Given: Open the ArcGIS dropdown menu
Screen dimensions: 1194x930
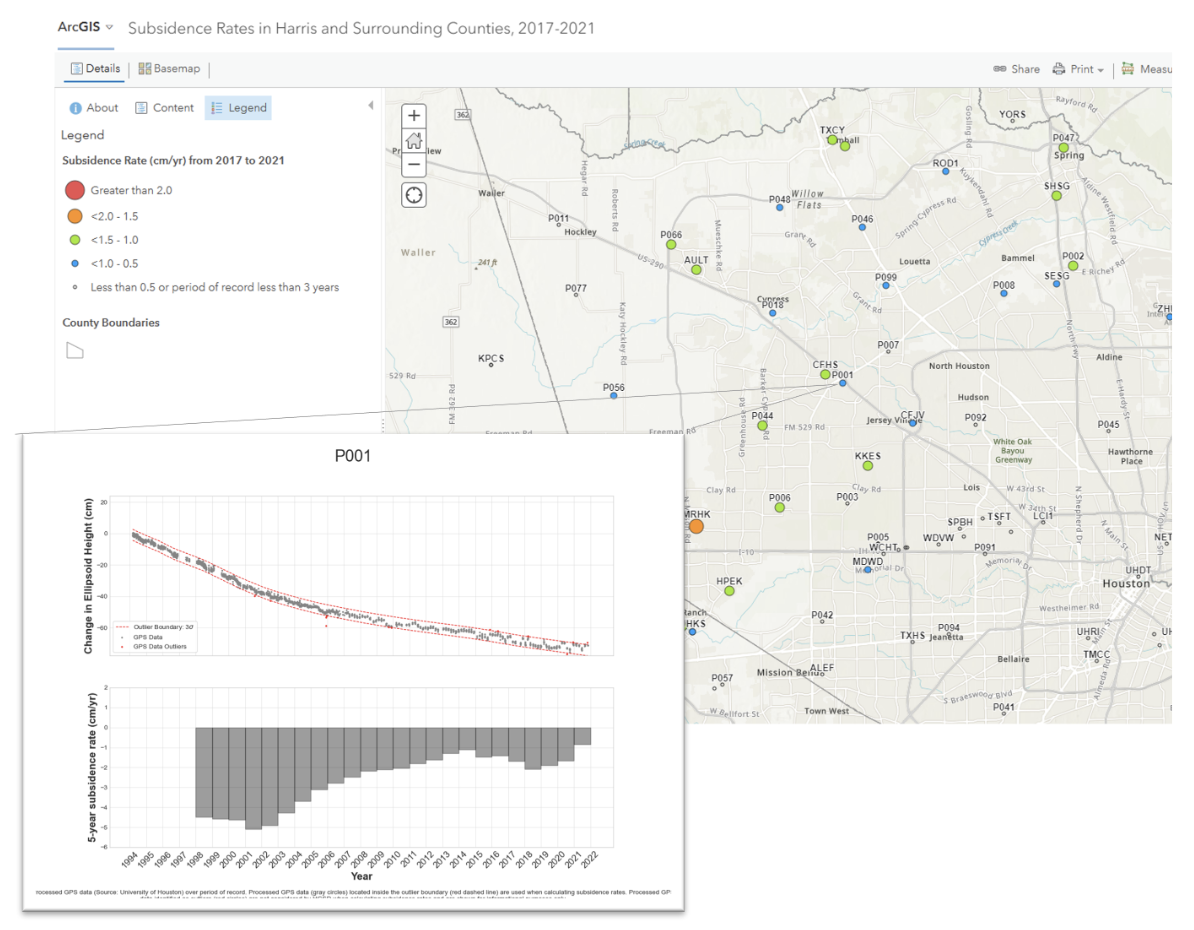Looking at the screenshot, I should tap(85, 27).
